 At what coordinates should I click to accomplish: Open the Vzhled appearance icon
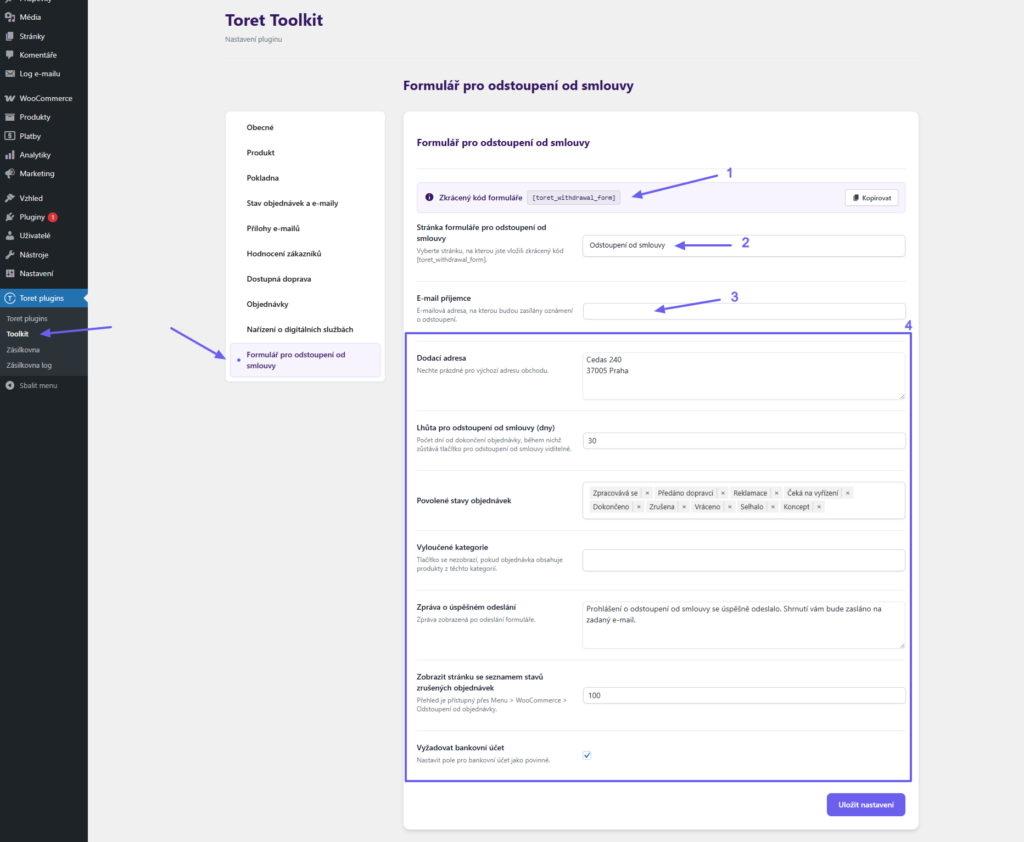[10, 196]
